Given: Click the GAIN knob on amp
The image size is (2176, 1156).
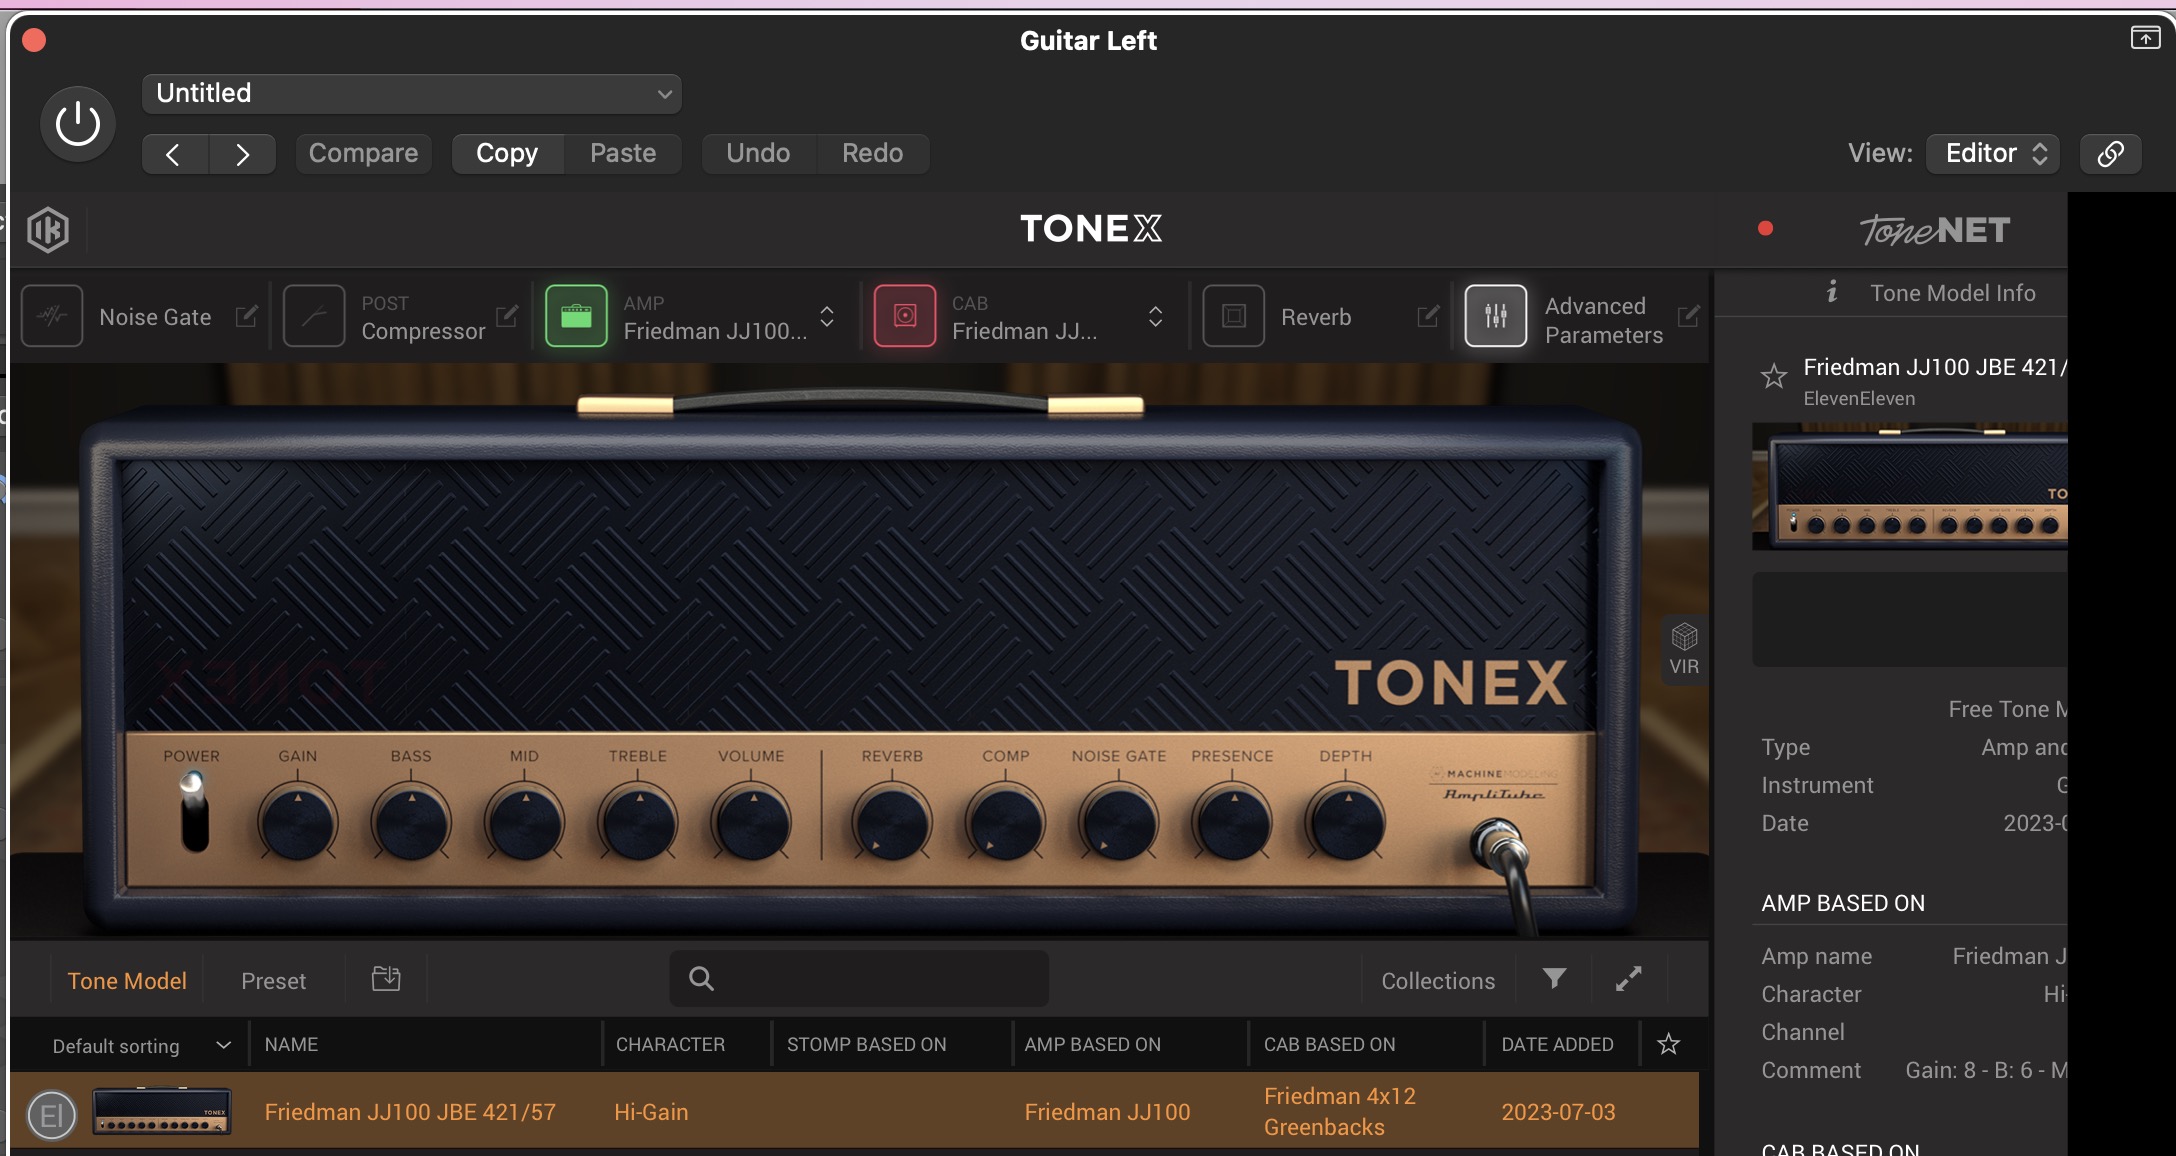Looking at the screenshot, I should pos(297,823).
